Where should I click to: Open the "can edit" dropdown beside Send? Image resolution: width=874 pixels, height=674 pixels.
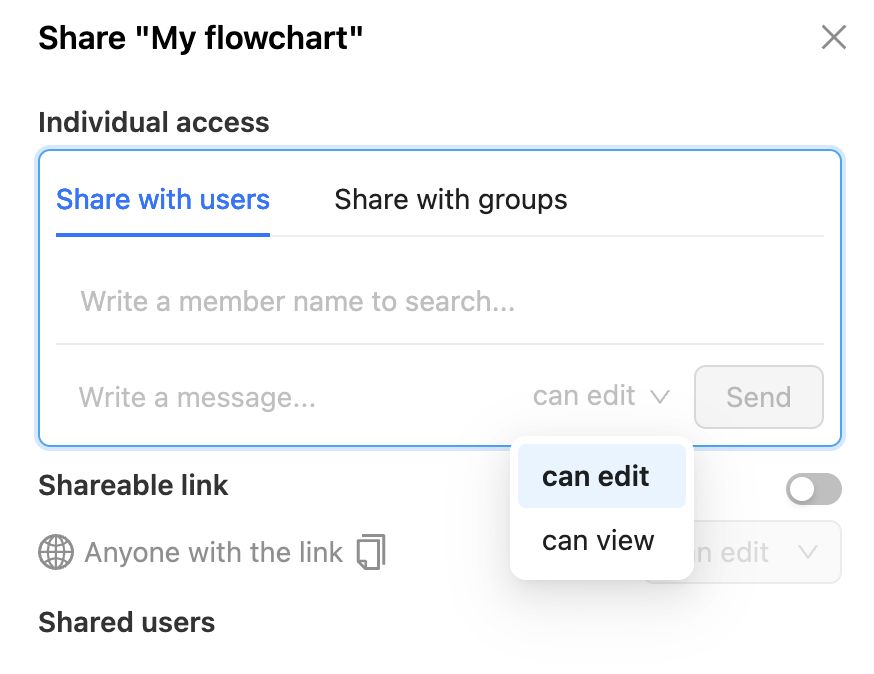click(x=600, y=396)
